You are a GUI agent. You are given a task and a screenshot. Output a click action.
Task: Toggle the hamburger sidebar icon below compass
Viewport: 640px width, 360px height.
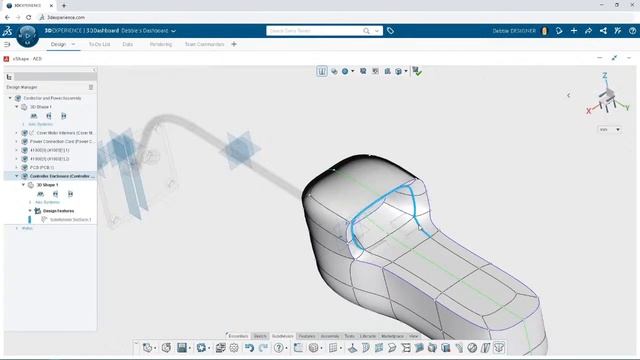(x=7, y=44)
